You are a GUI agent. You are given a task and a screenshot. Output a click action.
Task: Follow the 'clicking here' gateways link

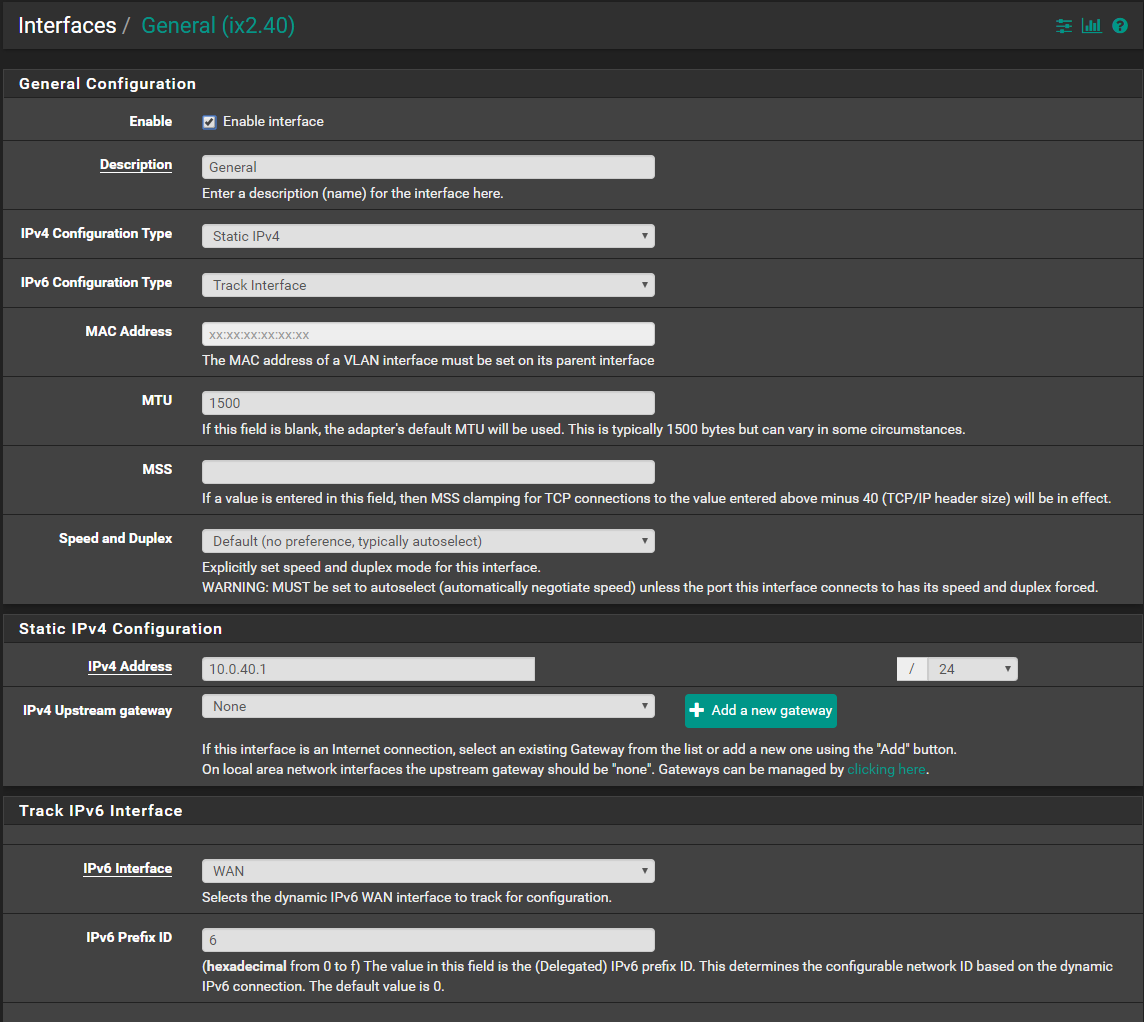(886, 770)
